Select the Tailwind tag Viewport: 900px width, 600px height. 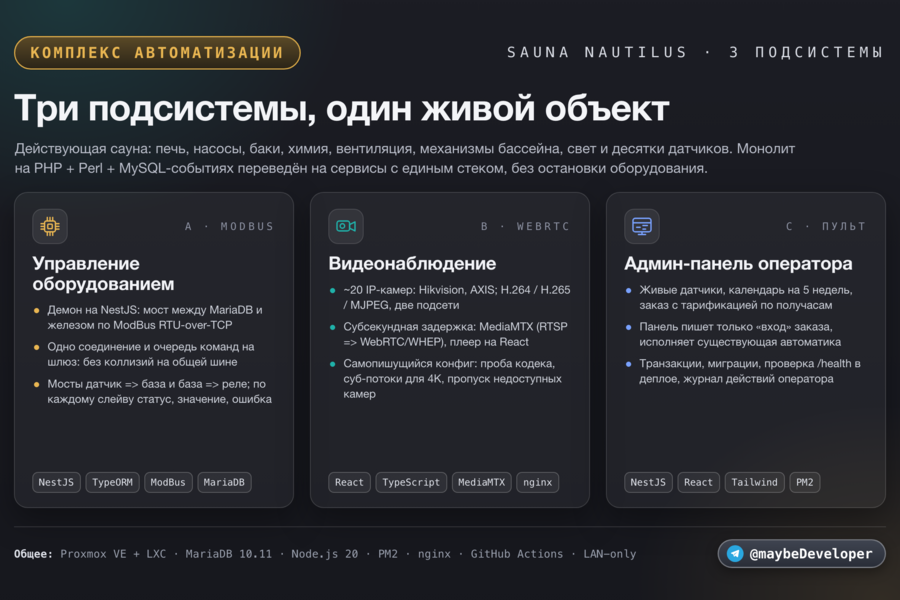pyautogui.click(x=755, y=482)
